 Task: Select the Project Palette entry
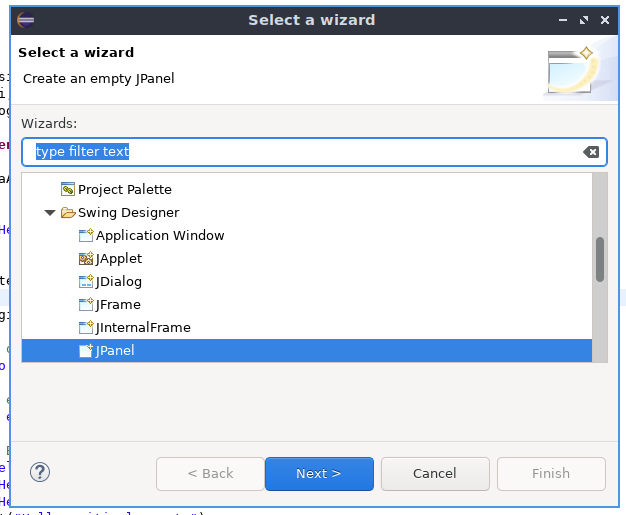[x=125, y=189]
